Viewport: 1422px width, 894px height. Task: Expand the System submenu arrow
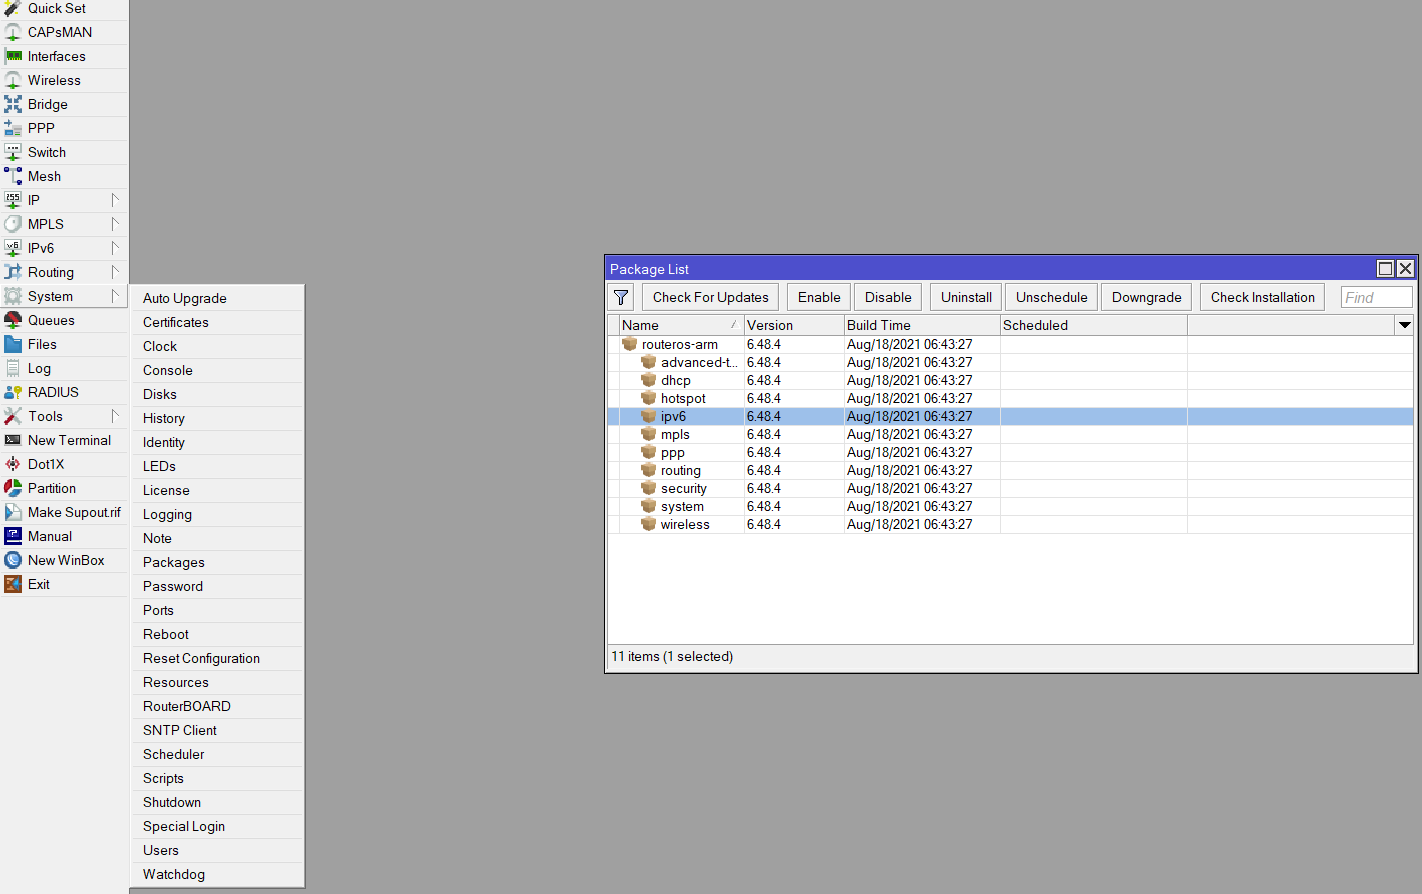point(115,296)
